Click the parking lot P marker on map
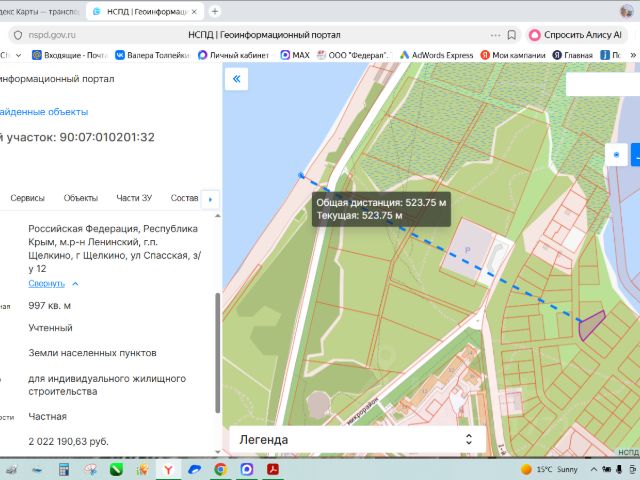This screenshot has width=640, height=480. [x=468, y=250]
